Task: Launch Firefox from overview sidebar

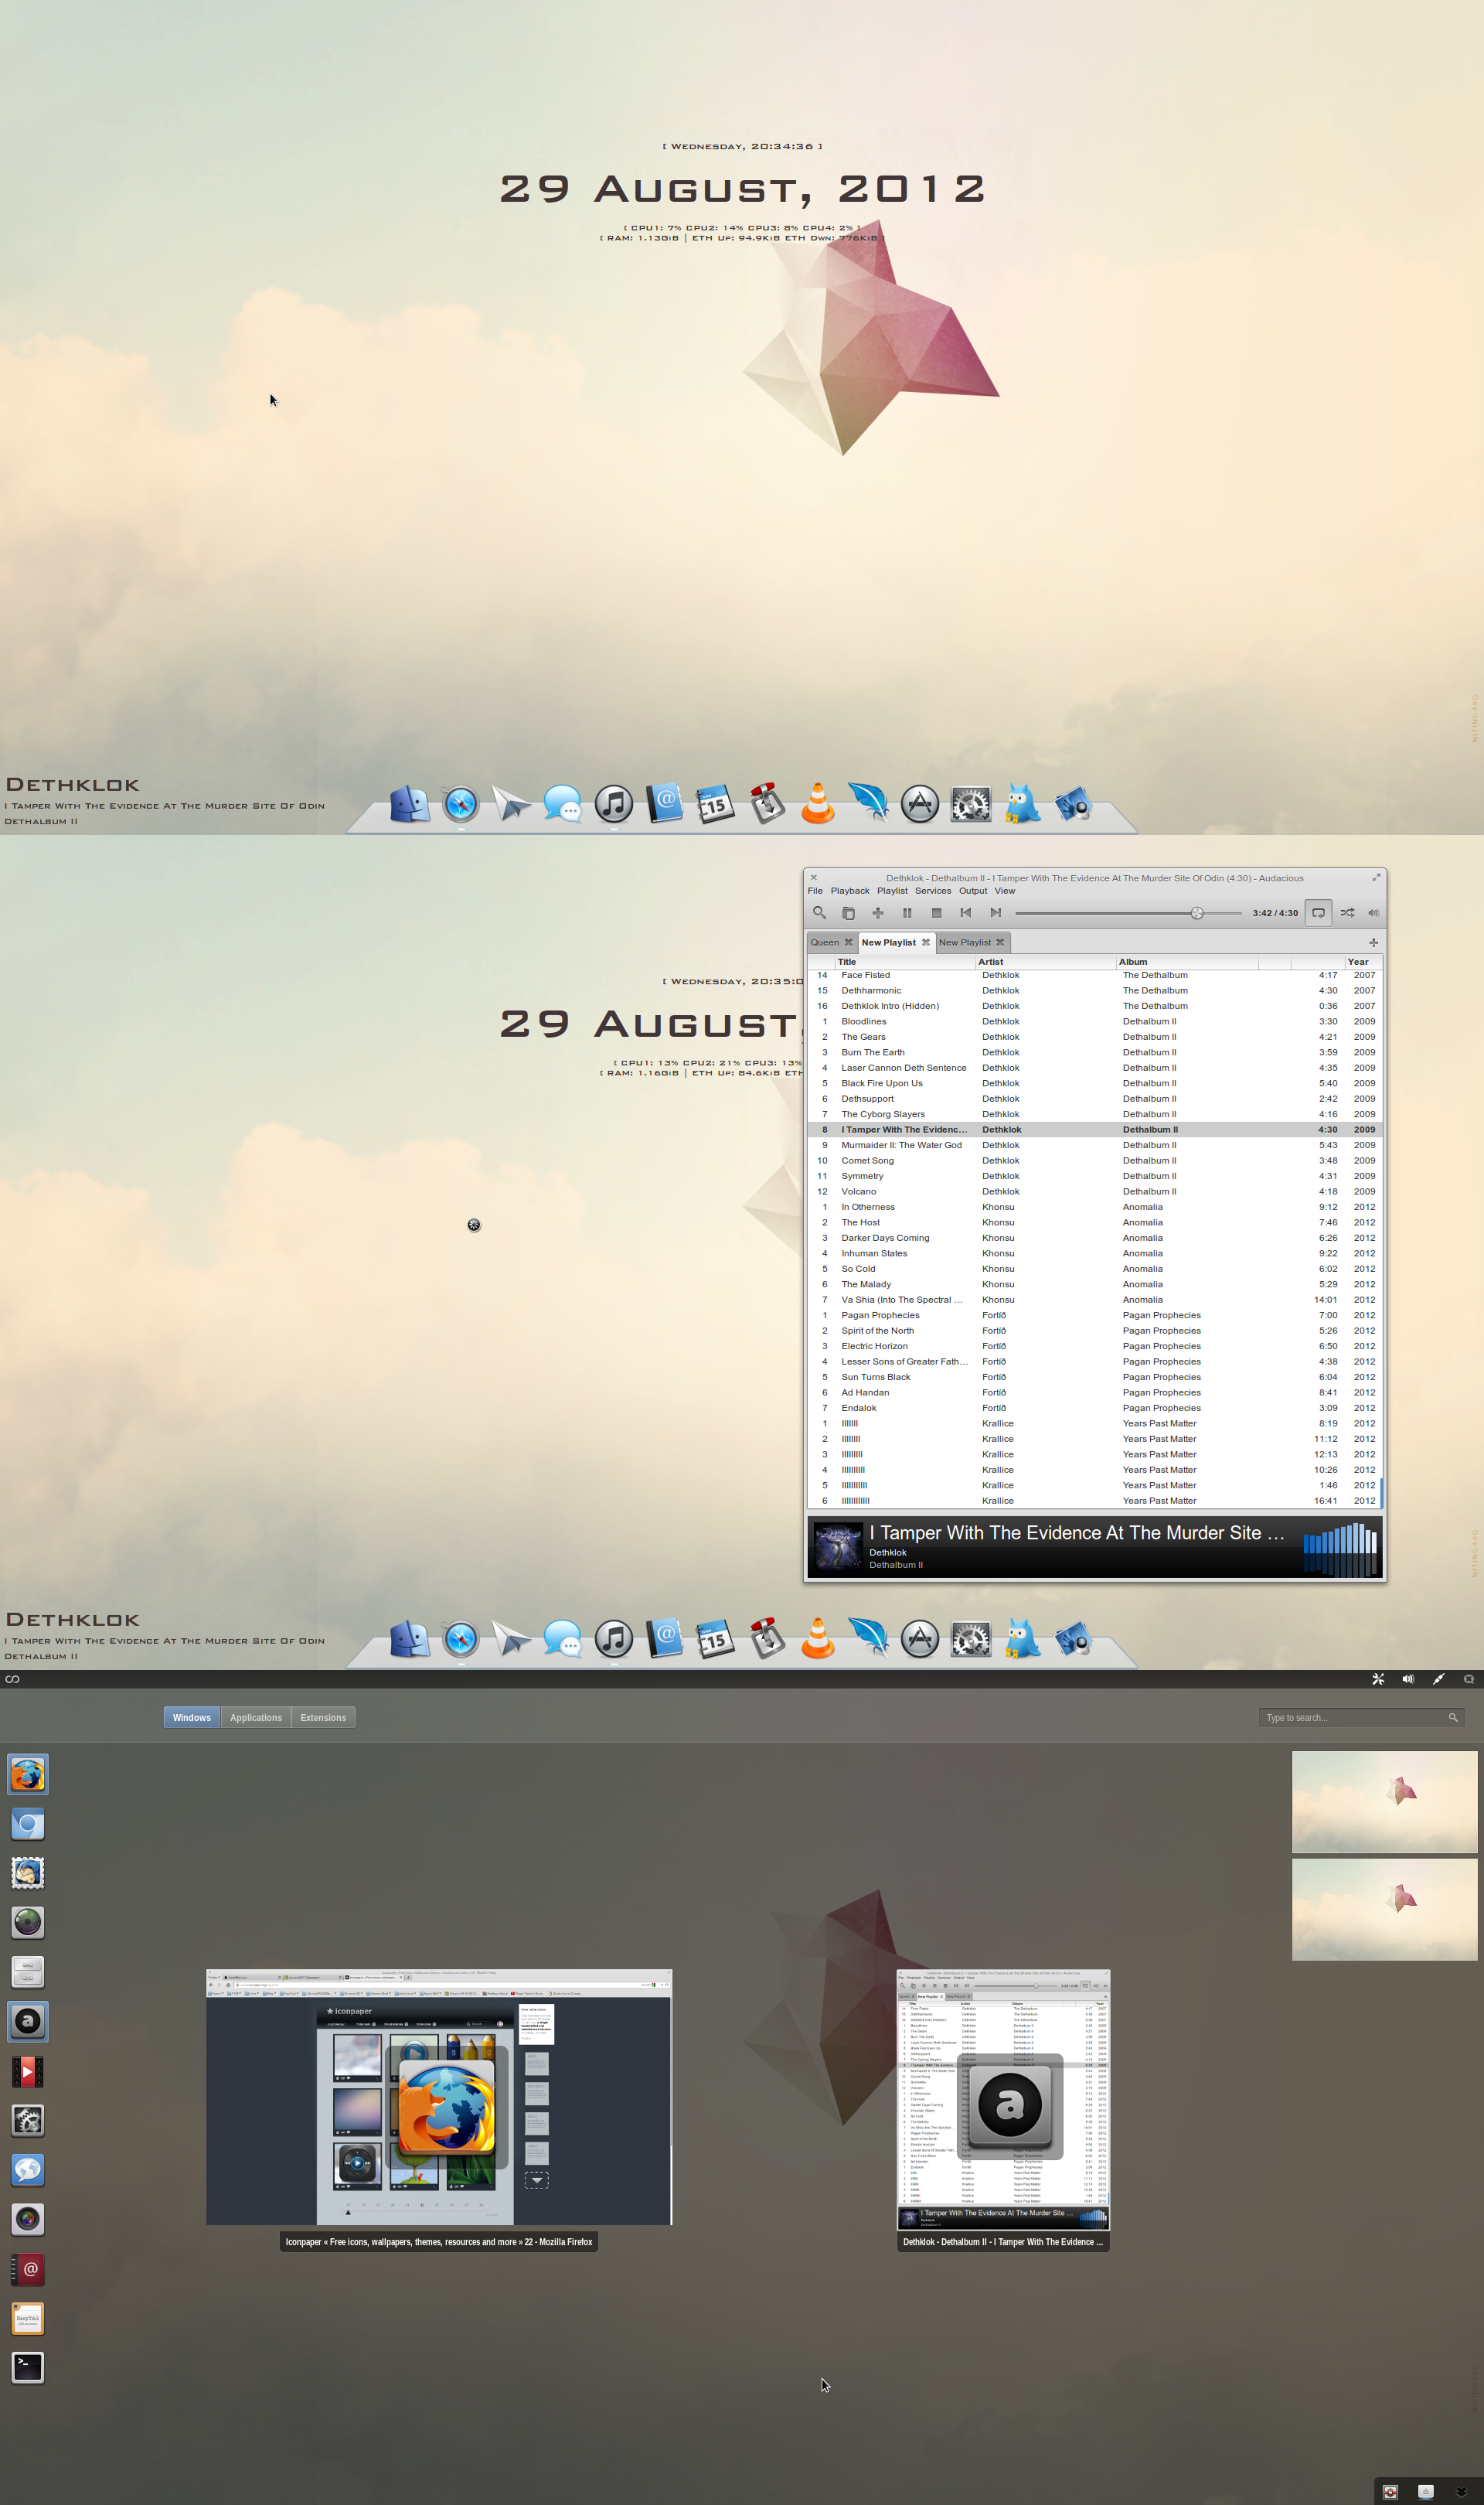Action: point(28,1774)
